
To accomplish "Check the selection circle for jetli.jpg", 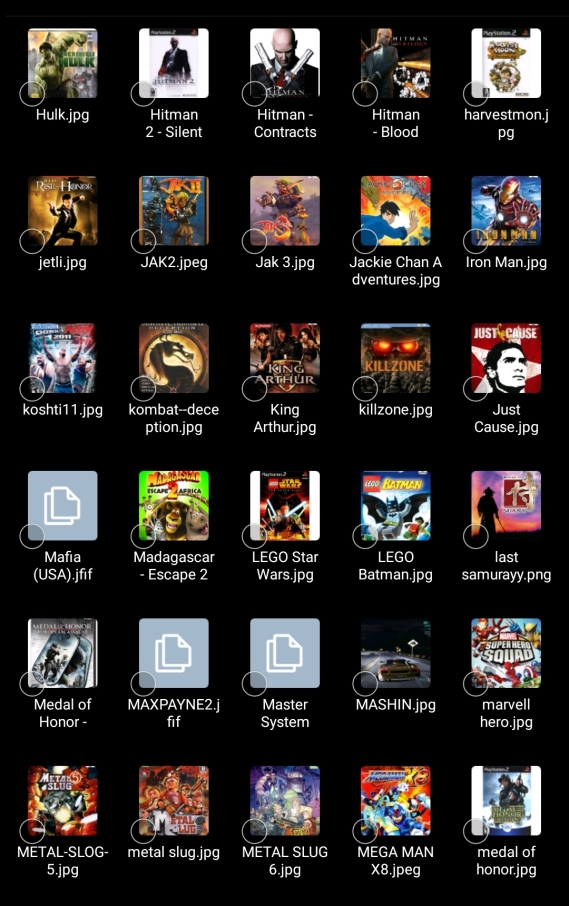I will tap(32, 241).
